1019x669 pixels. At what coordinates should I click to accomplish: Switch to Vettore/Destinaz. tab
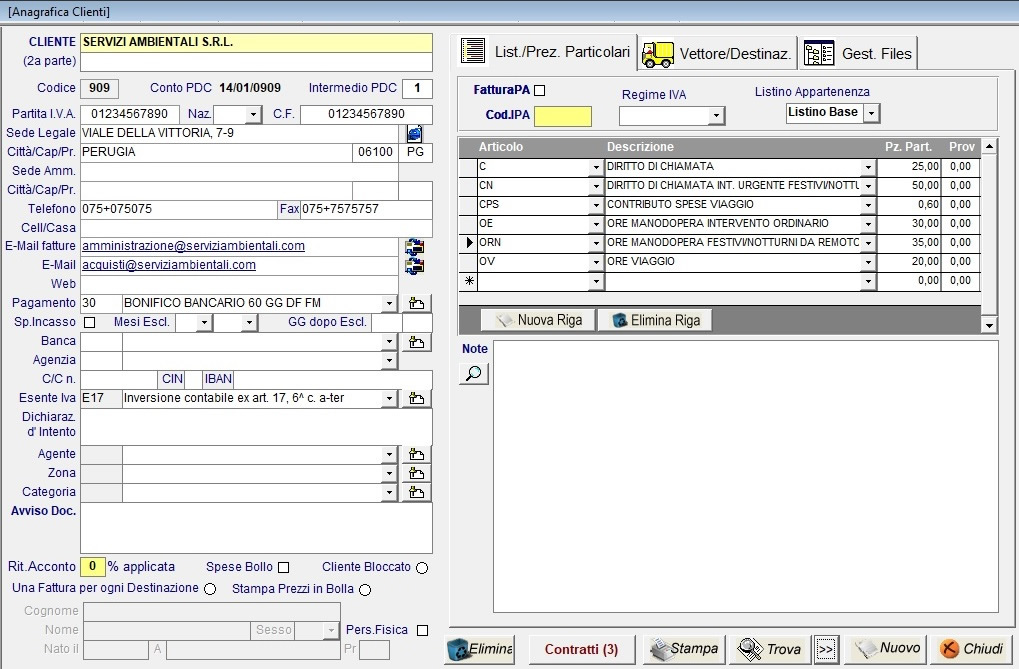tap(717, 53)
